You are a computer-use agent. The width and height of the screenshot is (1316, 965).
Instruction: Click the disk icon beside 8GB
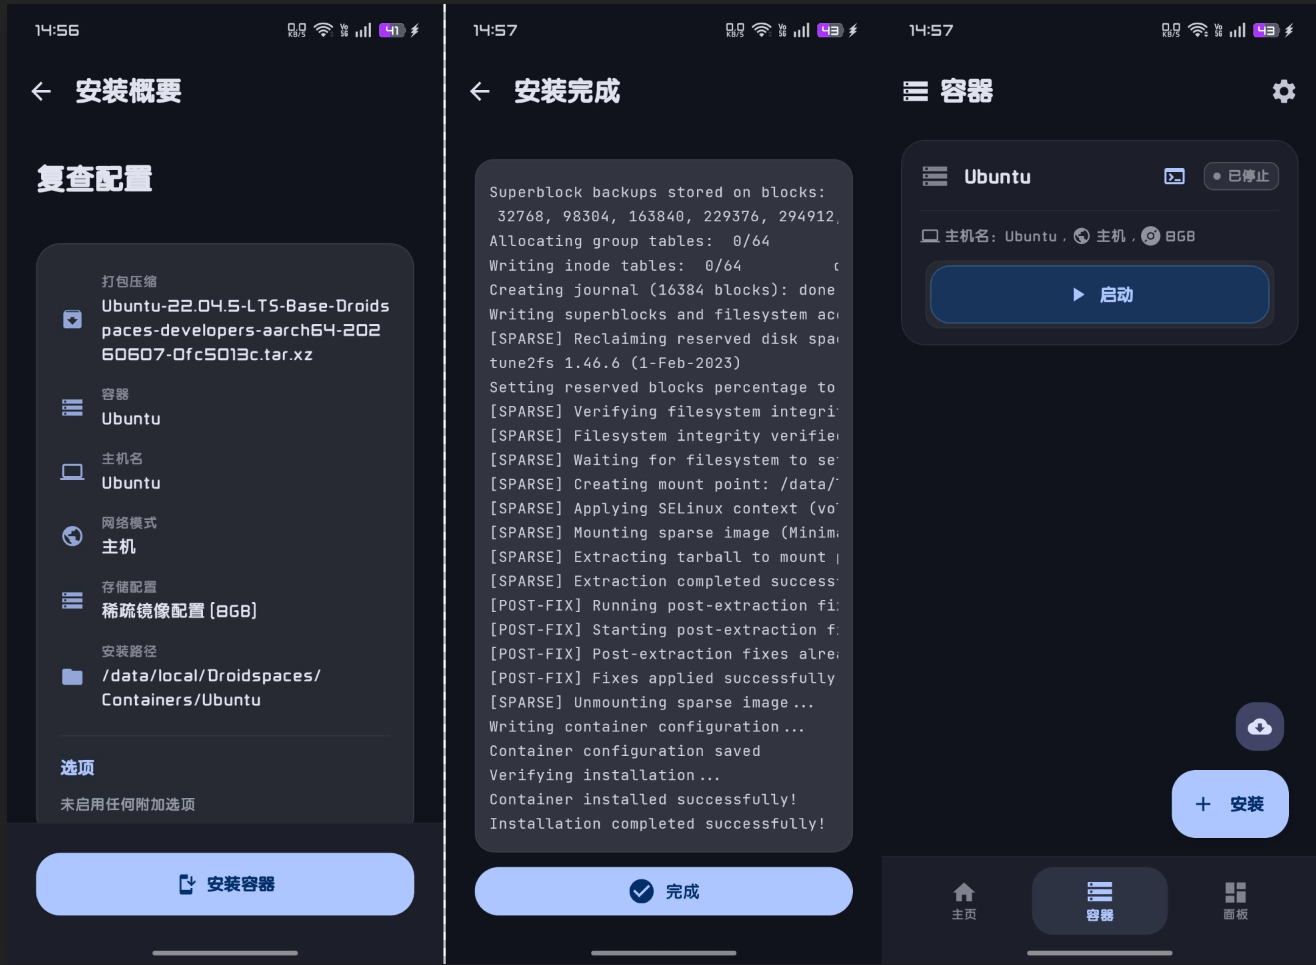click(1151, 236)
